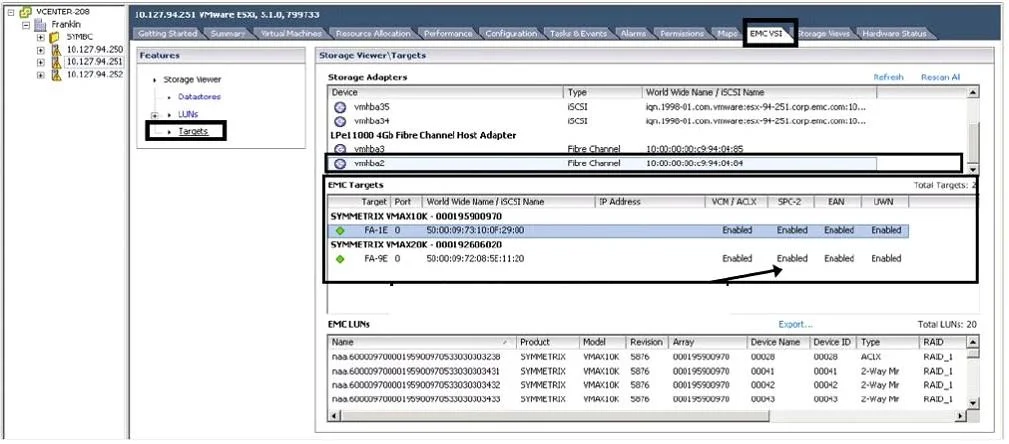Screen dimensions: 1009x444
Task: Expand the LUNs feature node
Action: [154, 115]
